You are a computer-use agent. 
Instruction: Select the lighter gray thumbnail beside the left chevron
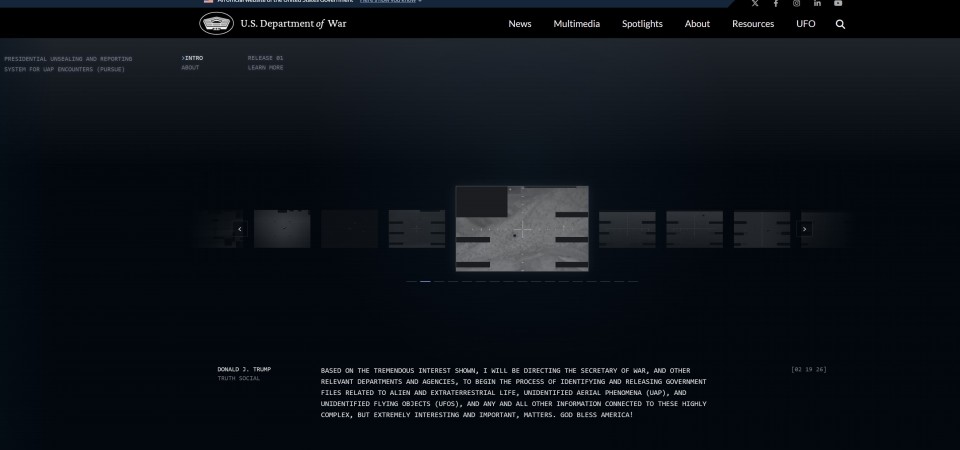click(x=282, y=229)
